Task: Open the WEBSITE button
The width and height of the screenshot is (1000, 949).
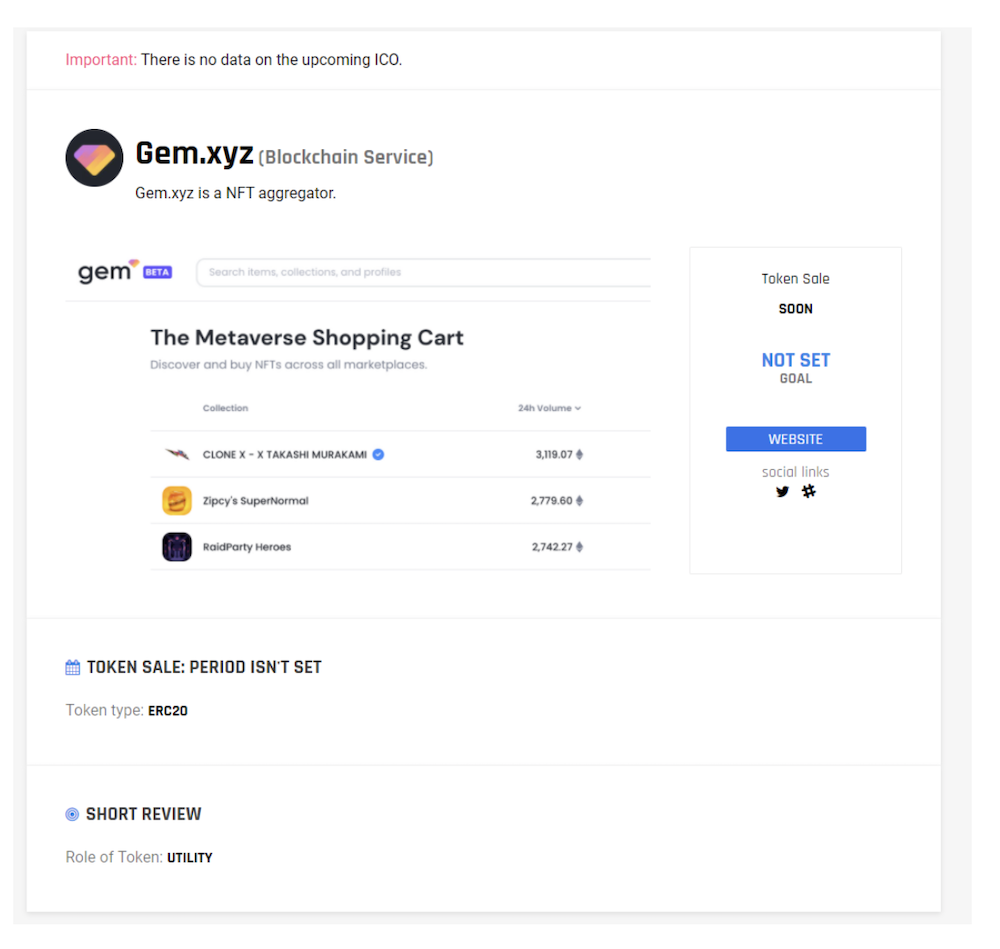Action: pyautogui.click(x=795, y=439)
